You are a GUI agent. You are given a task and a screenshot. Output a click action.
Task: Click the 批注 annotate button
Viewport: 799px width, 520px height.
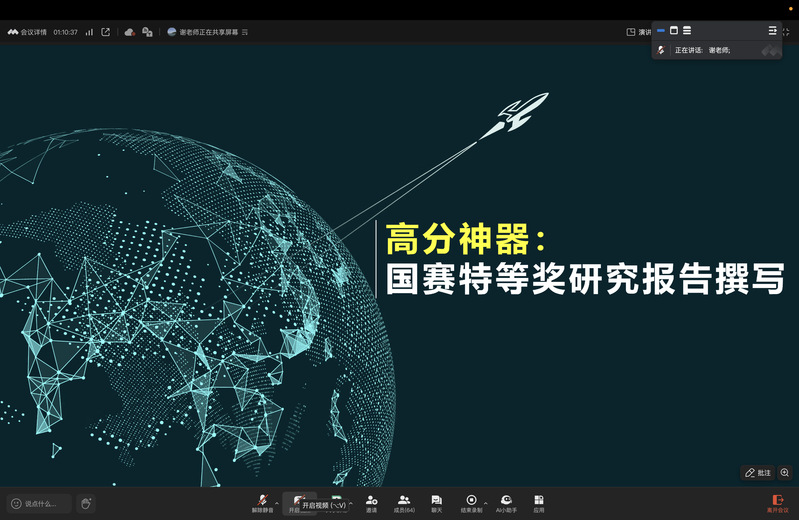tap(757, 472)
